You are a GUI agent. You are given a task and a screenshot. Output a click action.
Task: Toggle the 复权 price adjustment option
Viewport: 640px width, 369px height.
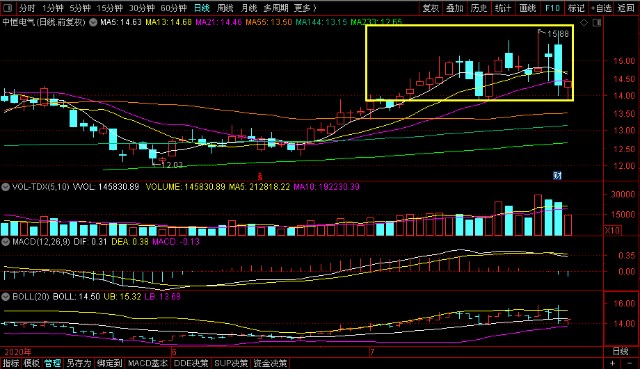(x=431, y=8)
